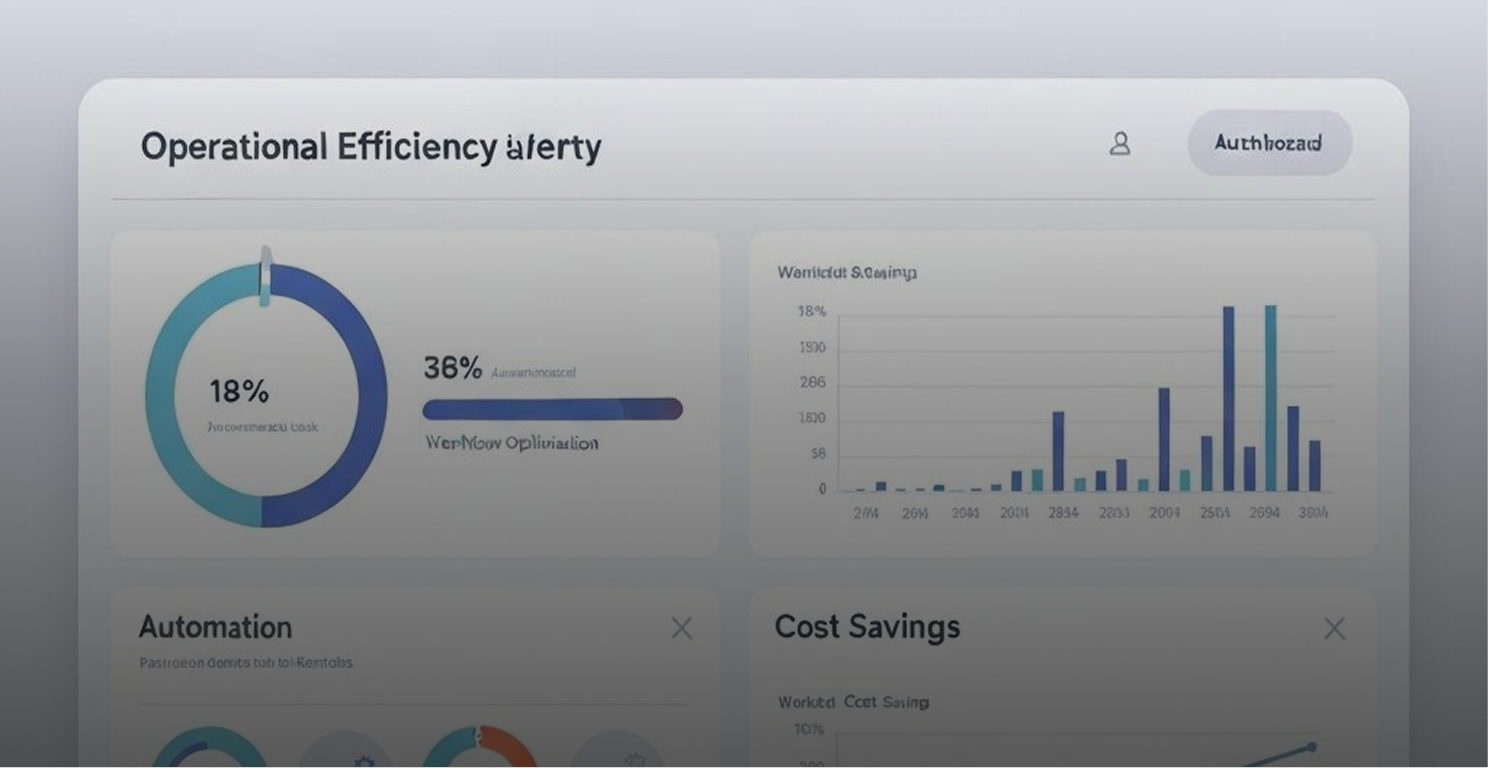1488x768 pixels.
Task: Dismiss the Automation card with its X
Action: click(681, 628)
